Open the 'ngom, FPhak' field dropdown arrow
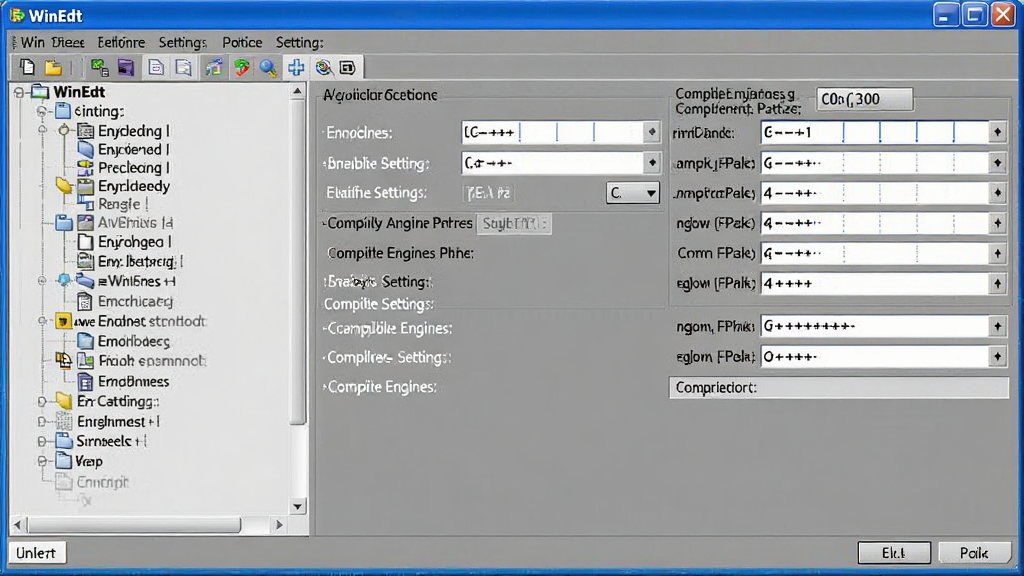This screenshot has height=576, width=1024. [x=997, y=326]
